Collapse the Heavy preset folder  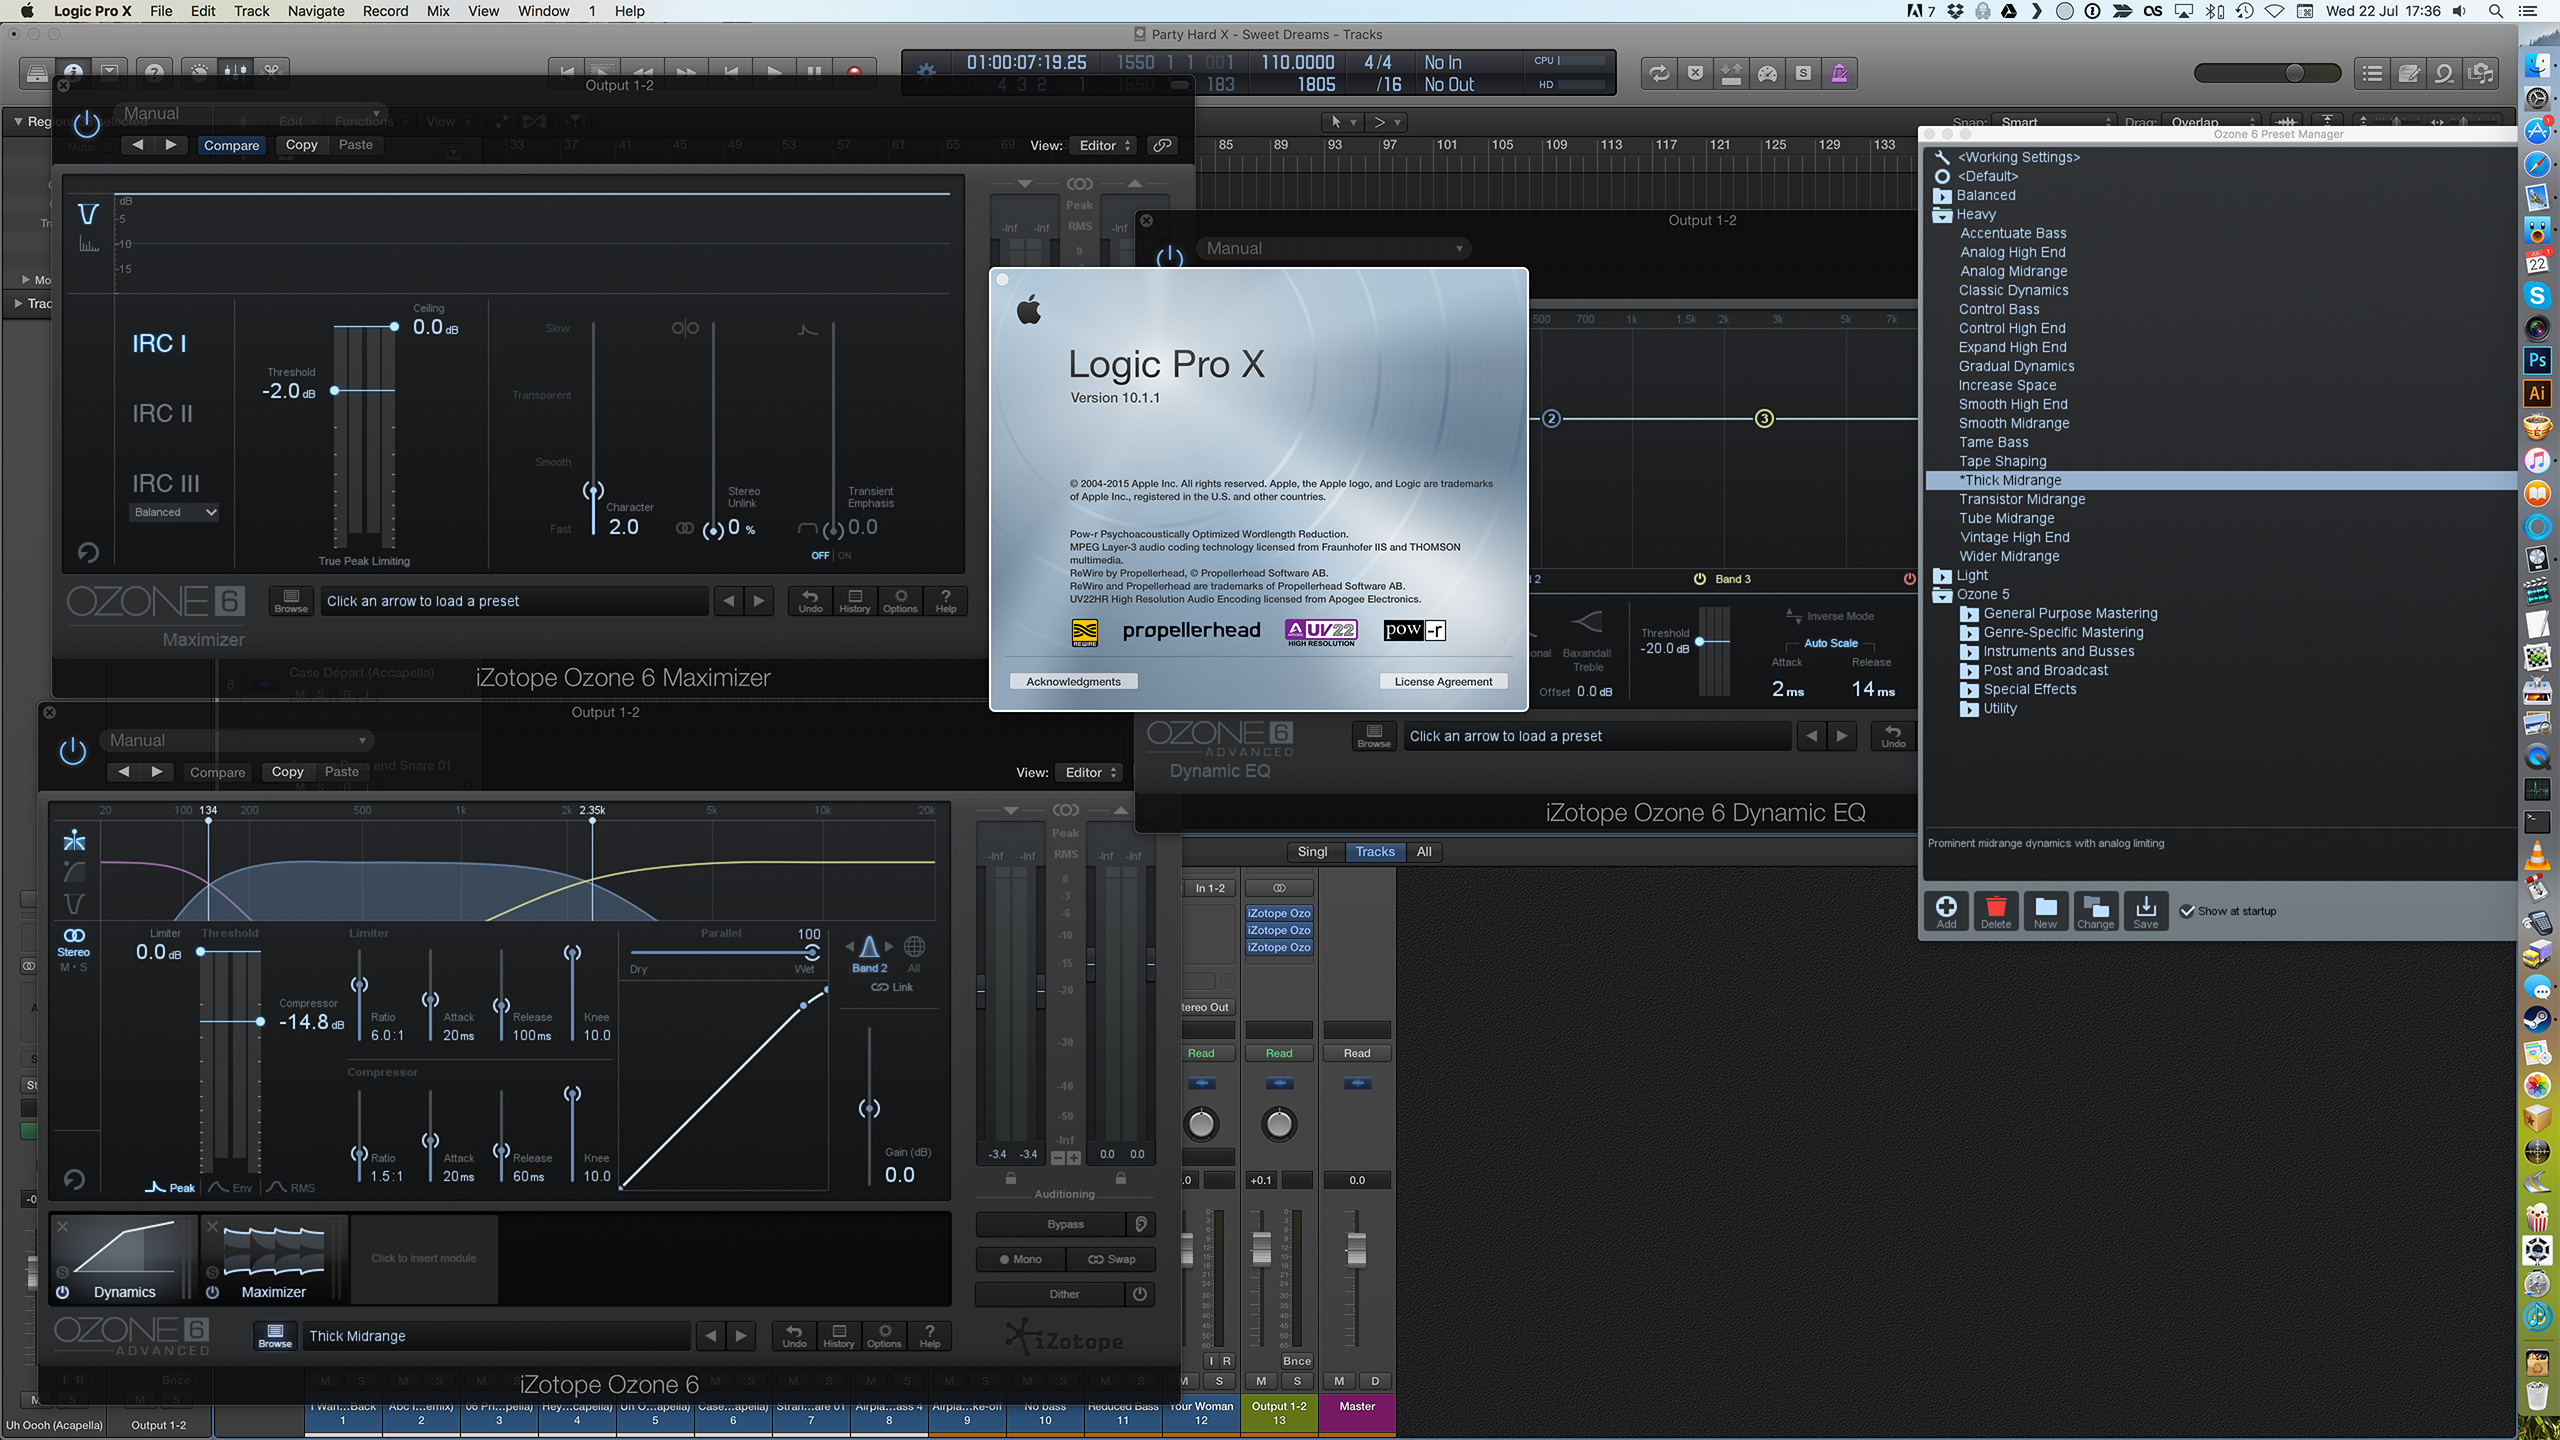click(x=1941, y=215)
